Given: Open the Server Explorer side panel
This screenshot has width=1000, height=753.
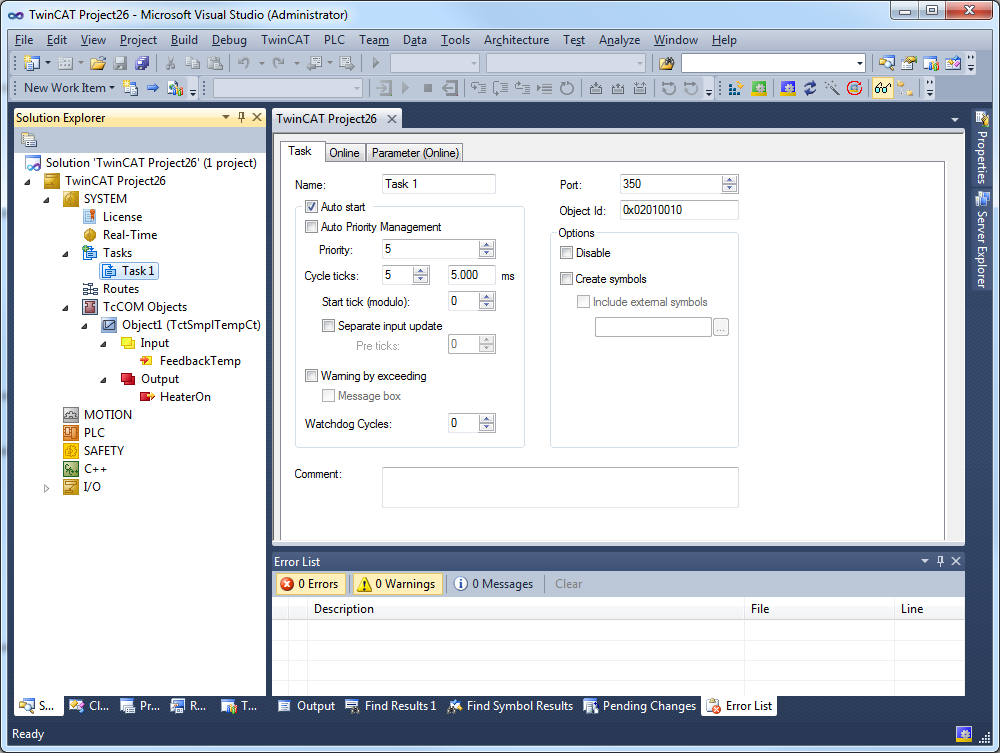Looking at the screenshot, I should point(982,240).
